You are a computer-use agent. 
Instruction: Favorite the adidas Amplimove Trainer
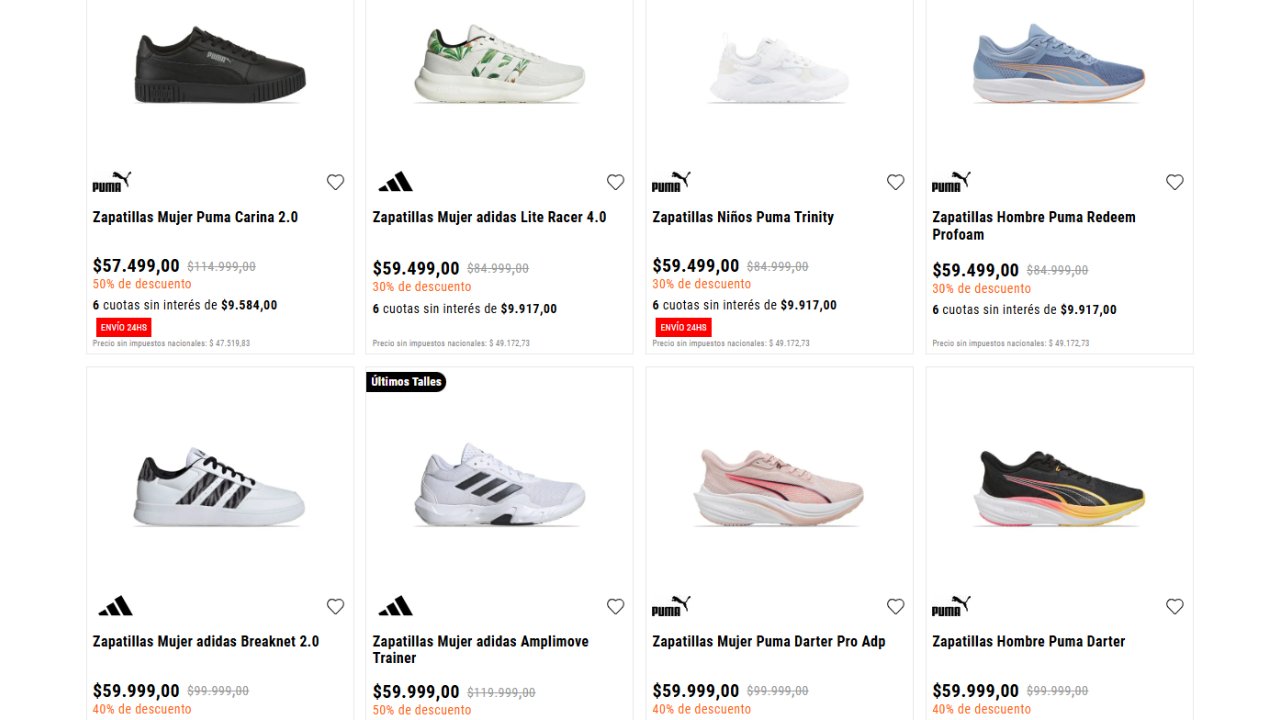coord(615,606)
